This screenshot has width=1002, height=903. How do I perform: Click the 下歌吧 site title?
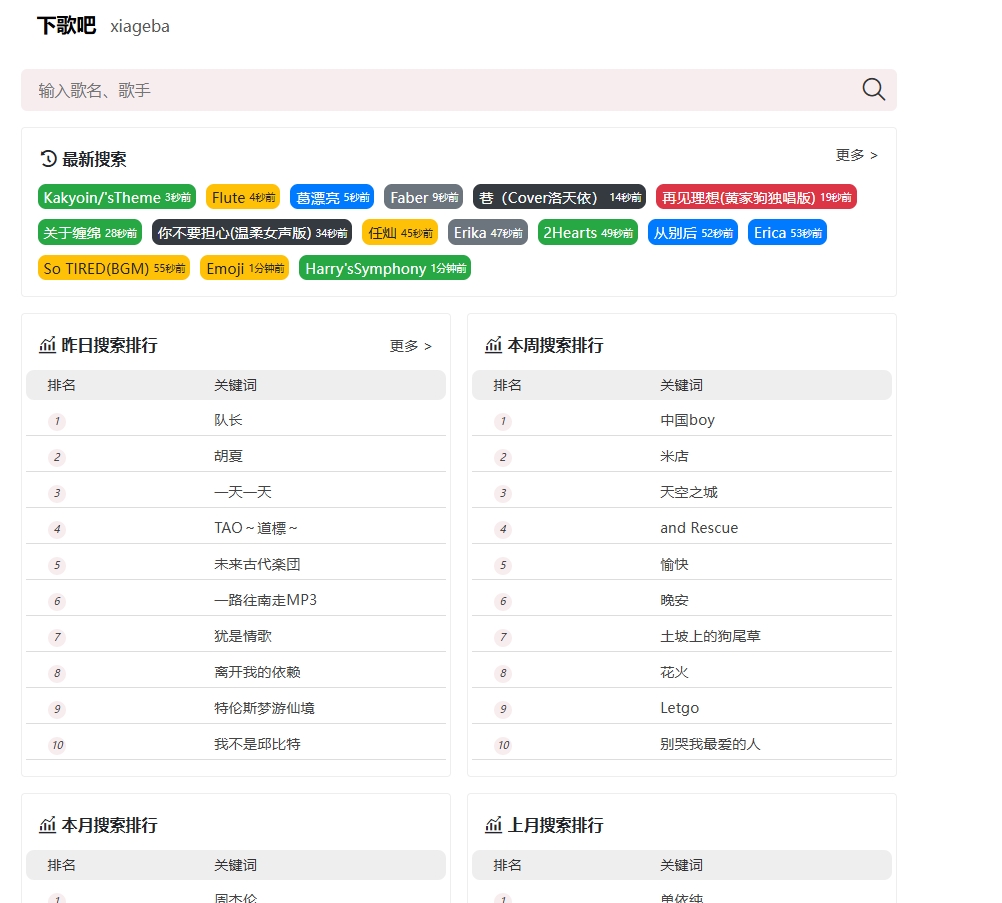(65, 27)
